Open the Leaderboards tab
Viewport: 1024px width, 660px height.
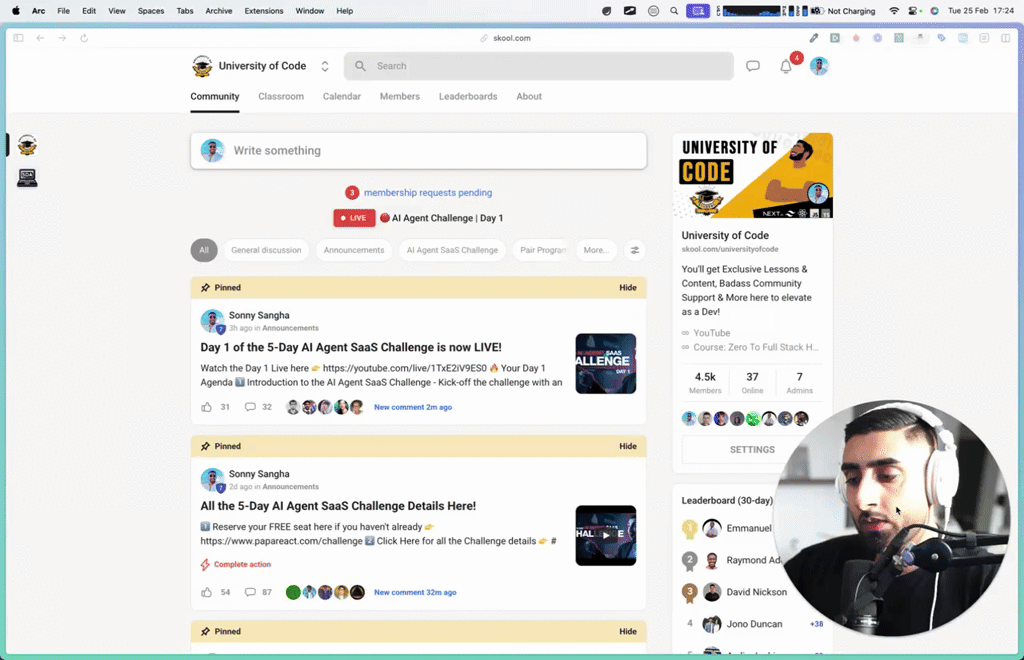click(468, 97)
